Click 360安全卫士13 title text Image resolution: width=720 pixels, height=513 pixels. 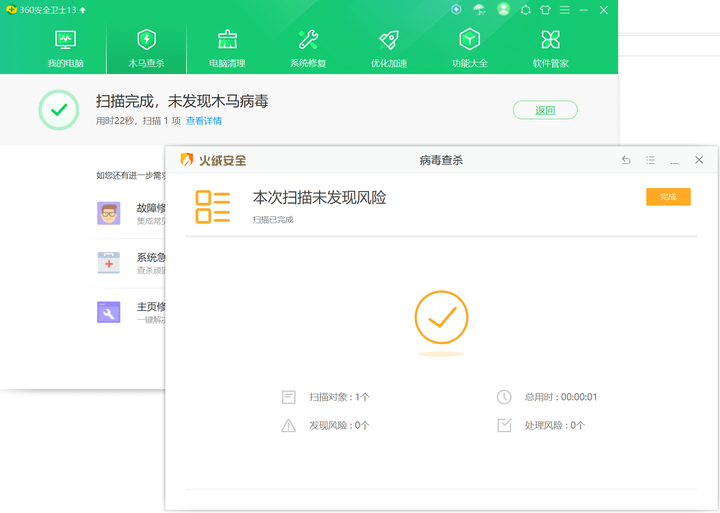coord(48,10)
